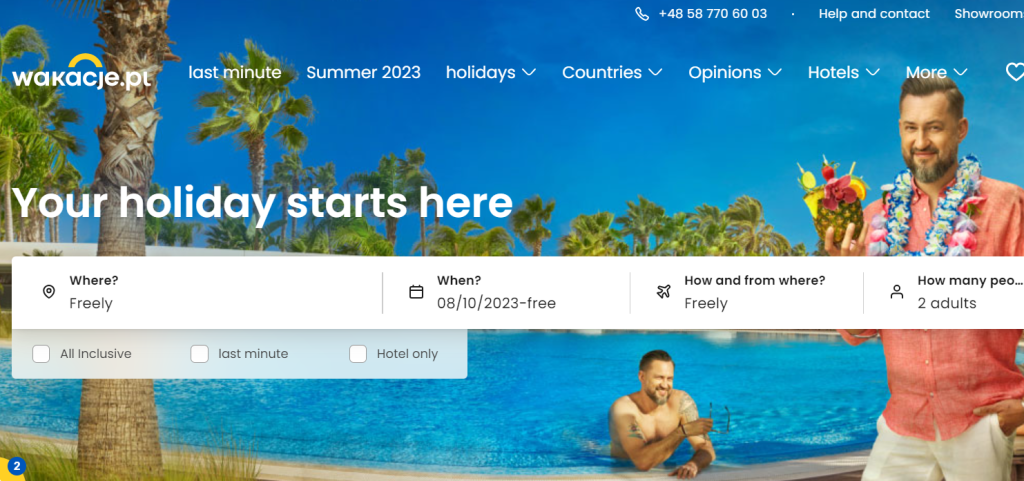The height and width of the screenshot is (481, 1024).
Task: Click the blue notification badge showing 2
Action: tap(17, 467)
